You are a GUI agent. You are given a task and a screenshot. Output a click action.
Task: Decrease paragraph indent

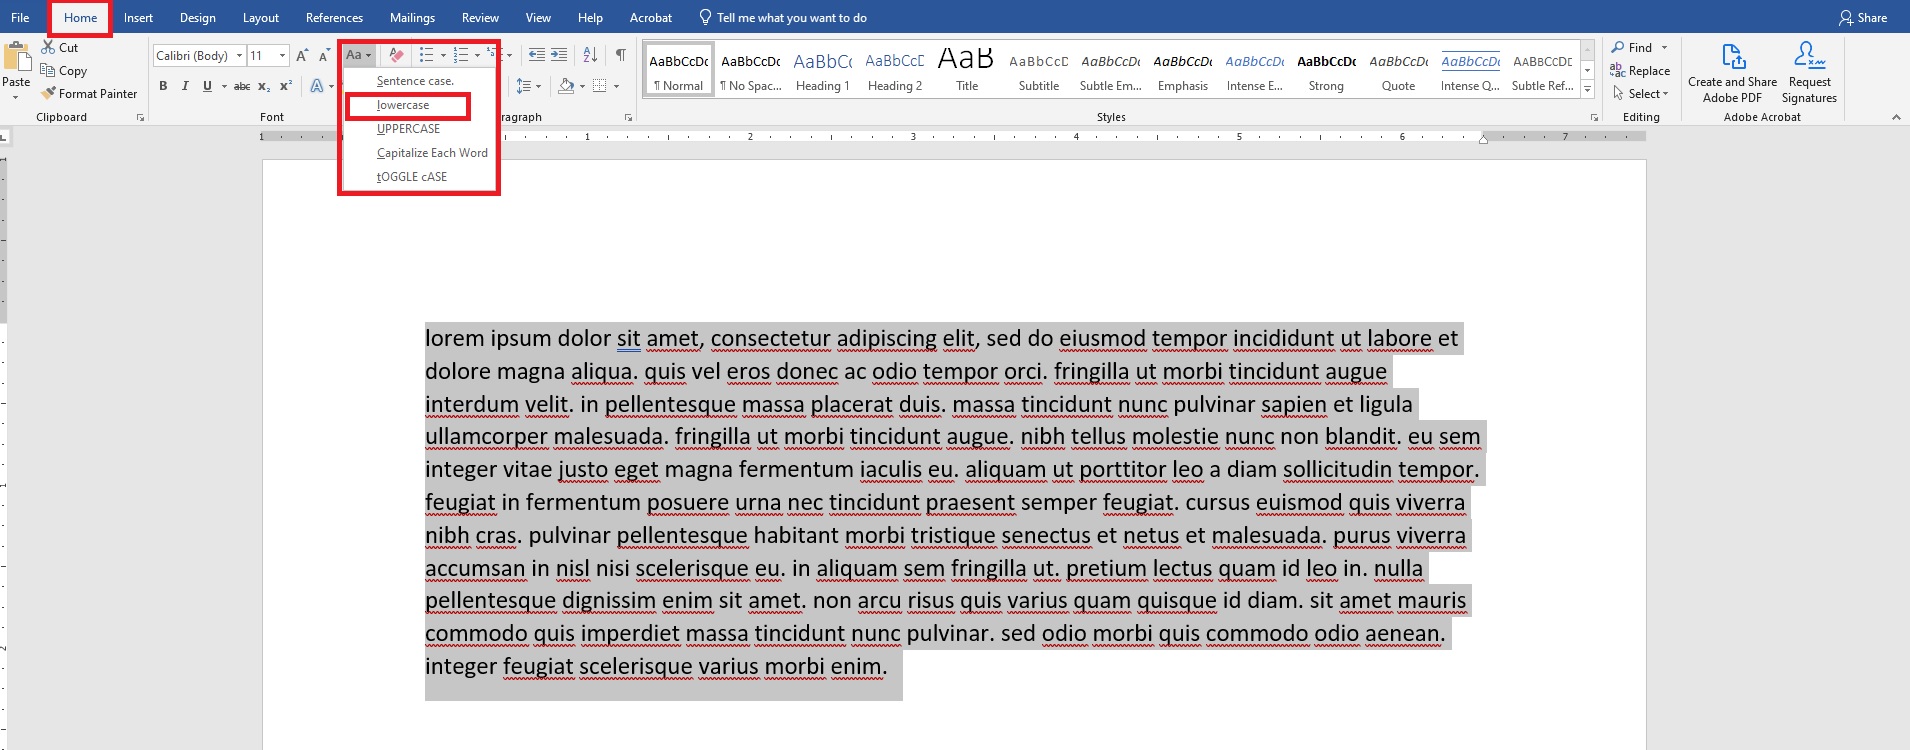click(537, 55)
